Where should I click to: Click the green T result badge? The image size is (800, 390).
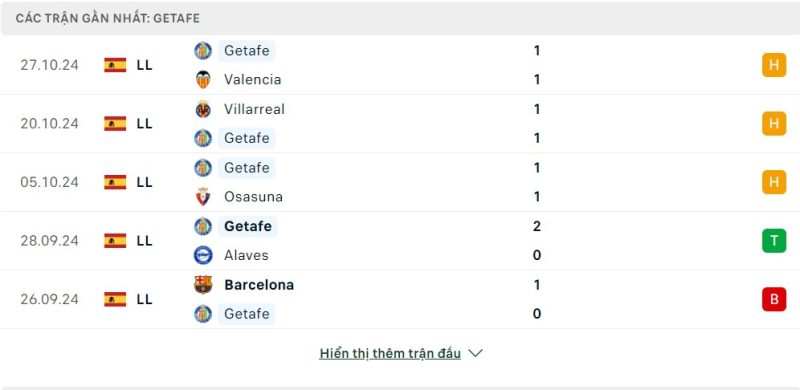click(x=774, y=240)
